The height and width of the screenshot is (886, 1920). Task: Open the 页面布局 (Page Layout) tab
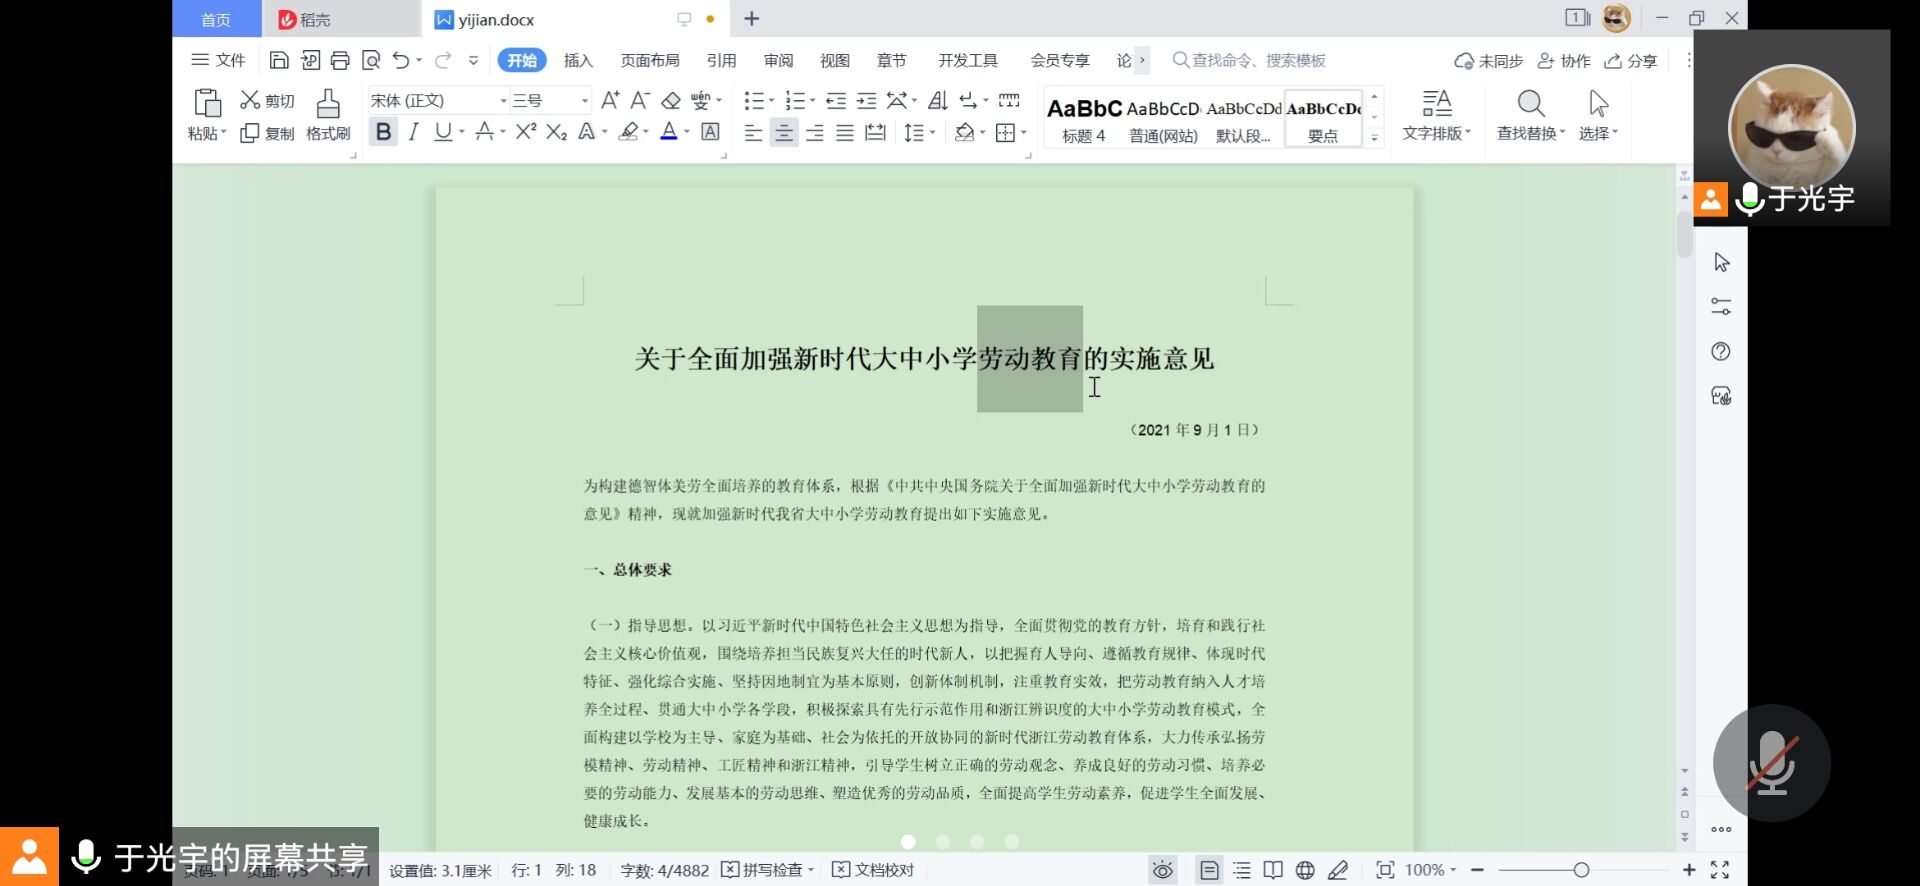click(650, 61)
